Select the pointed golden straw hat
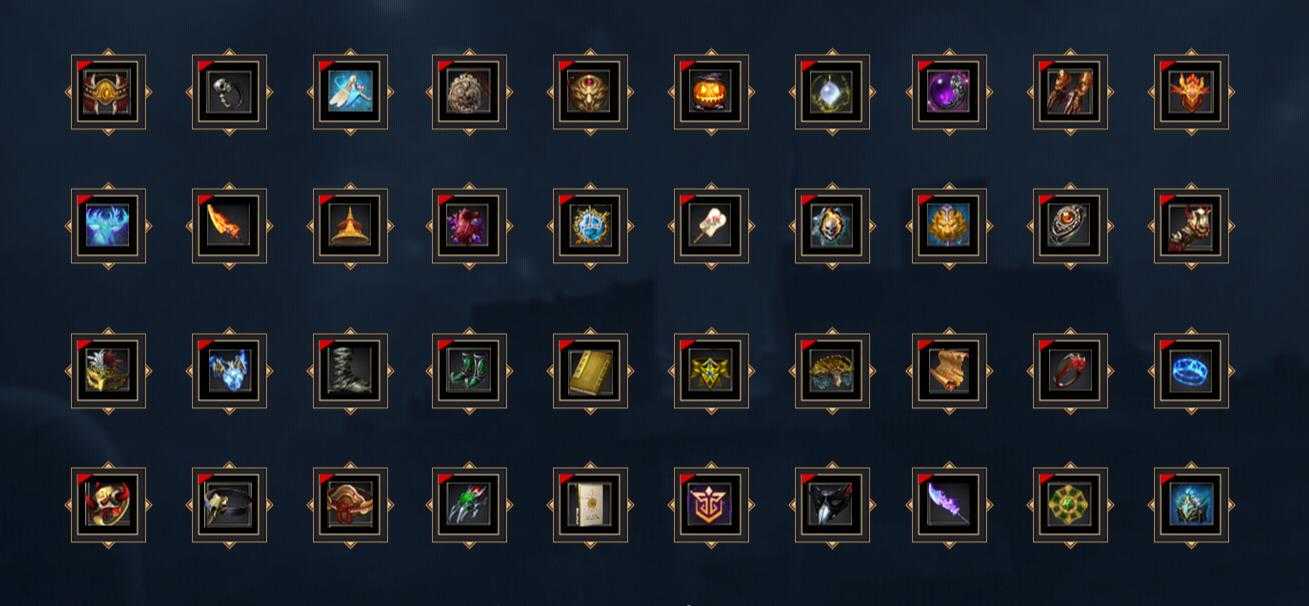Viewport: 1309px width, 606px height. [350, 226]
